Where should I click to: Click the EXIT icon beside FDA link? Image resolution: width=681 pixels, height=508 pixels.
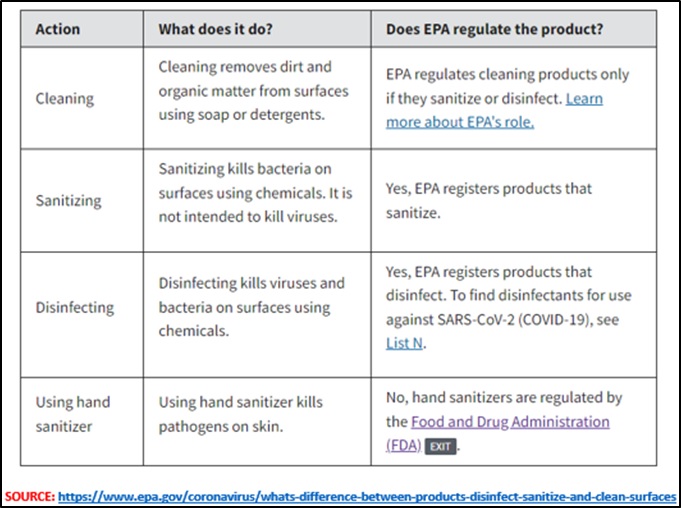pos(440,446)
